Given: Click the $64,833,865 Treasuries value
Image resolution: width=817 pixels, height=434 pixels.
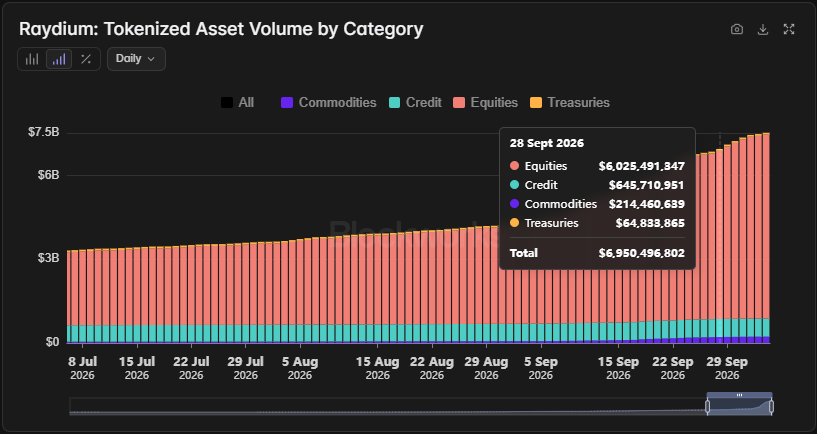Looking at the screenshot, I should click(x=650, y=223).
